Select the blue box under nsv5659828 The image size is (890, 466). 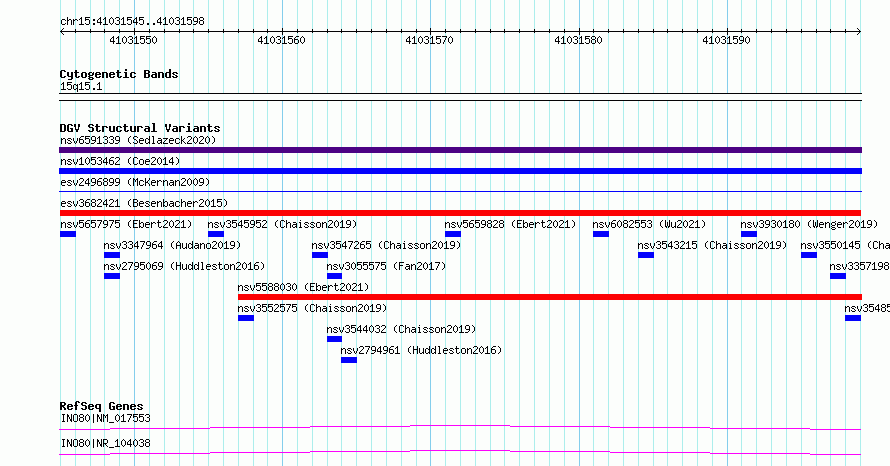(x=453, y=234)
